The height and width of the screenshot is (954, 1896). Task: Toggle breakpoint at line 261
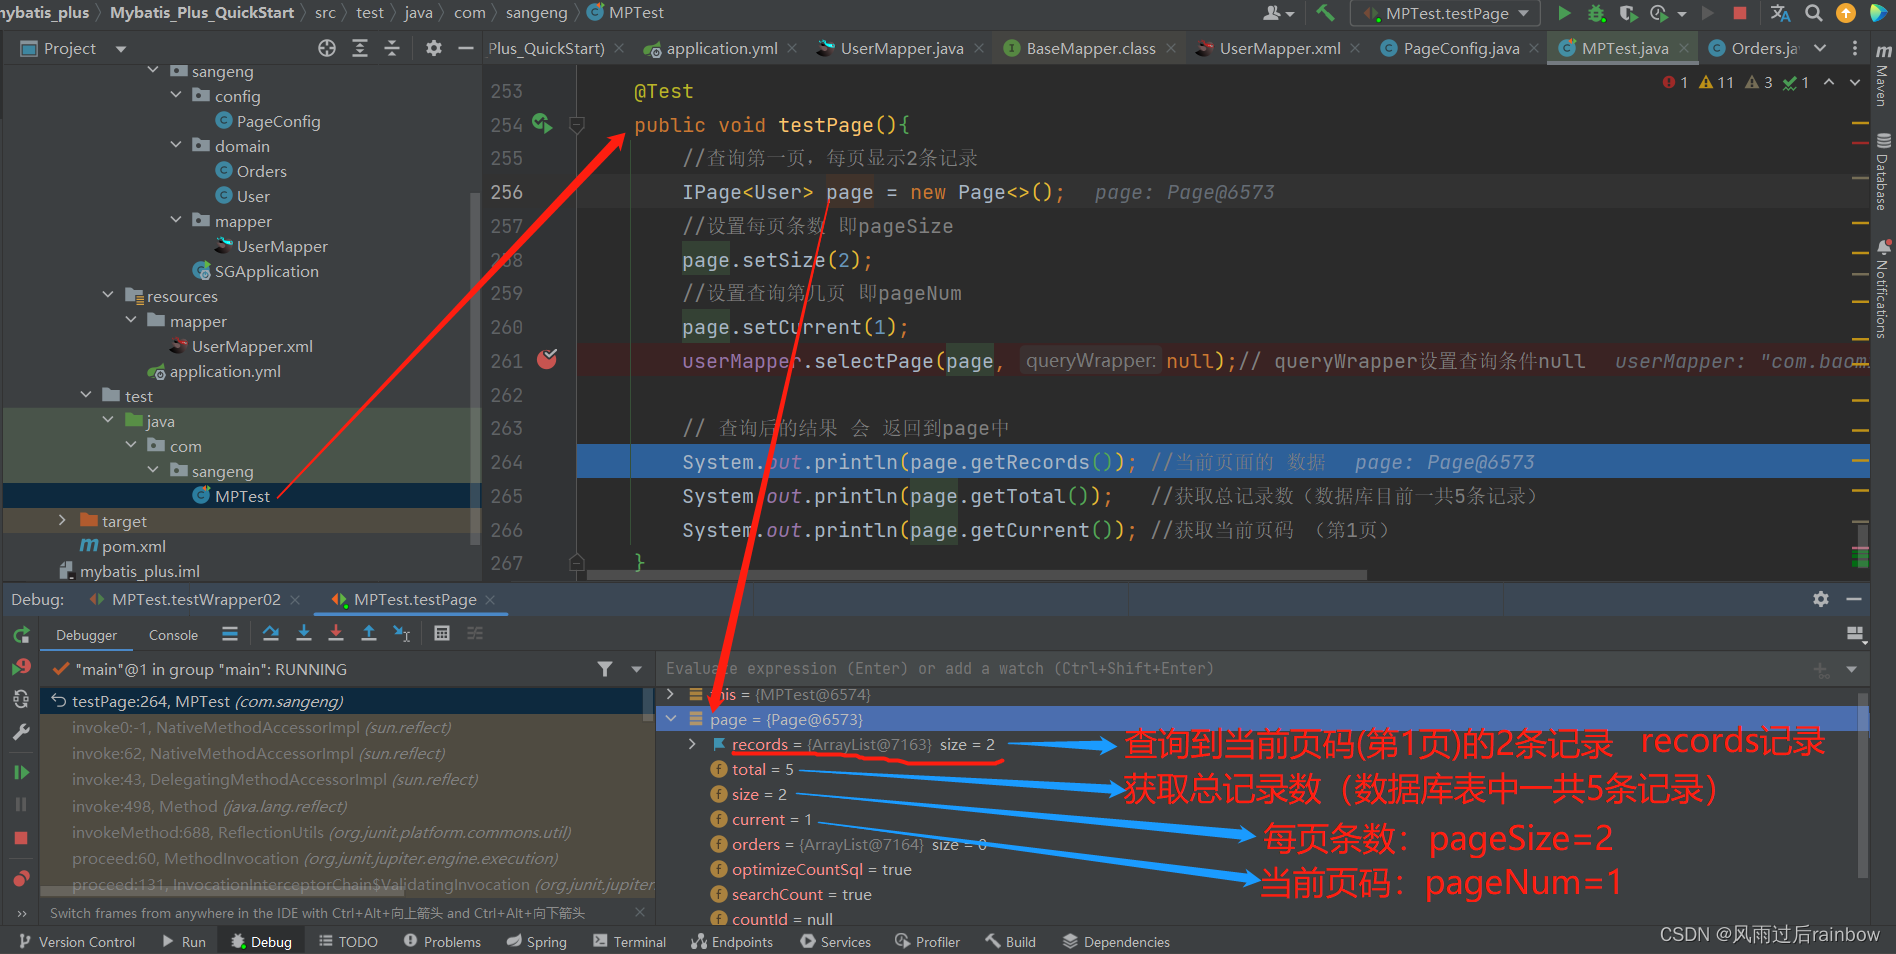[547, 359]
